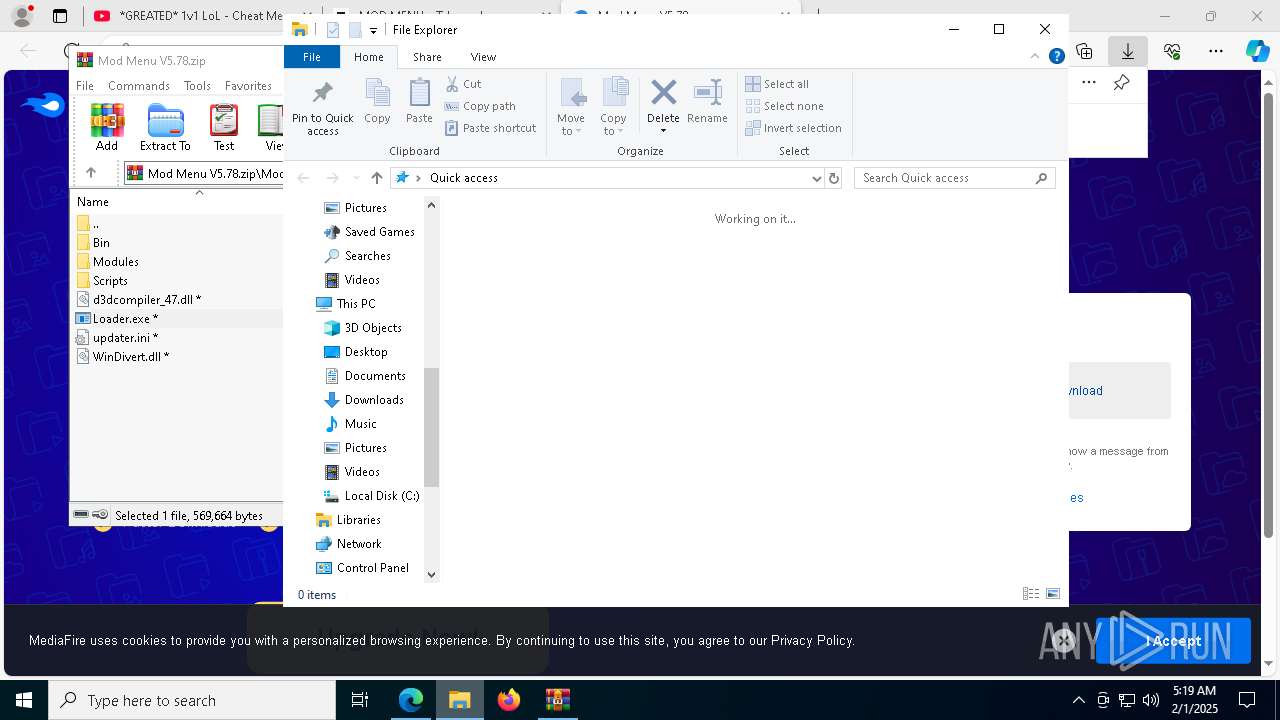Click Select none in ribbon
The width and height of the screenshot is (1280, 720).
click(784, 106)
